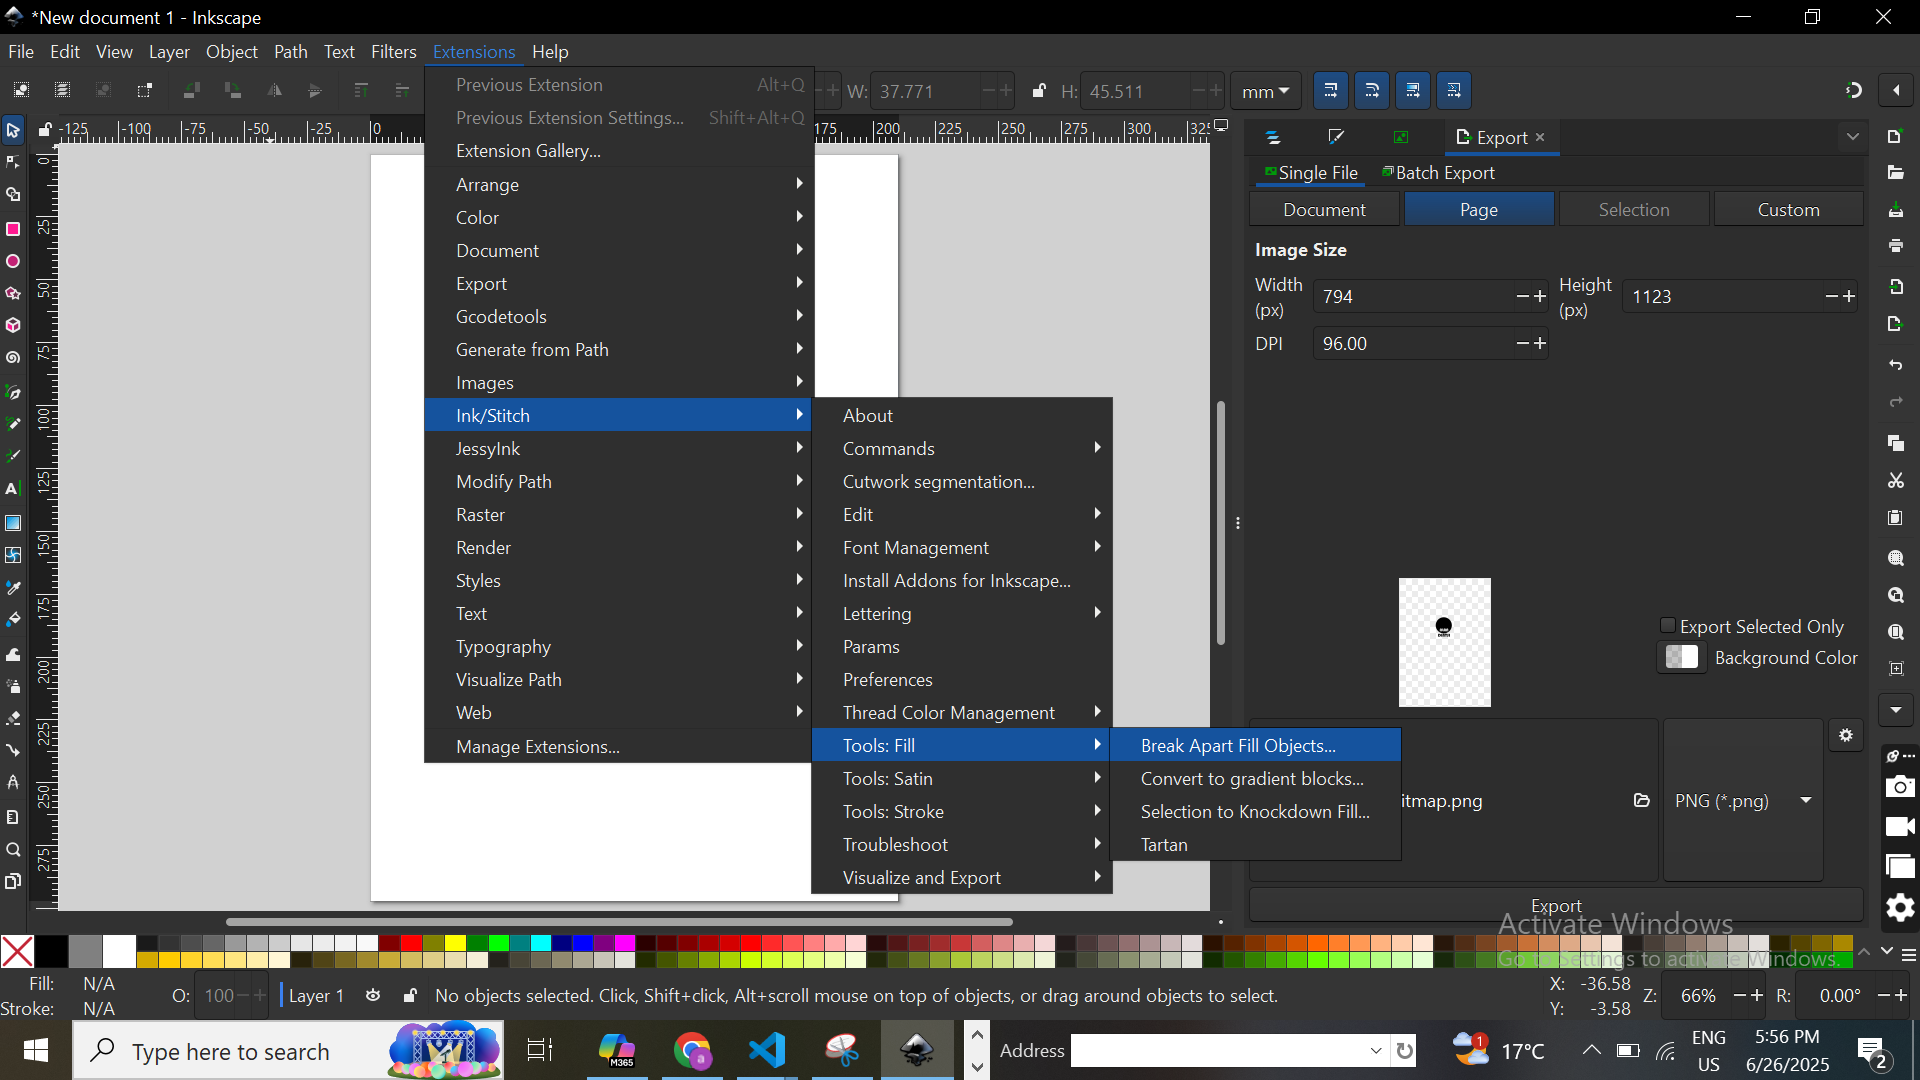Viewport: 1920px width, 1080px height.
Task: Select the Tweak tool
Action: tap(13, 654)
